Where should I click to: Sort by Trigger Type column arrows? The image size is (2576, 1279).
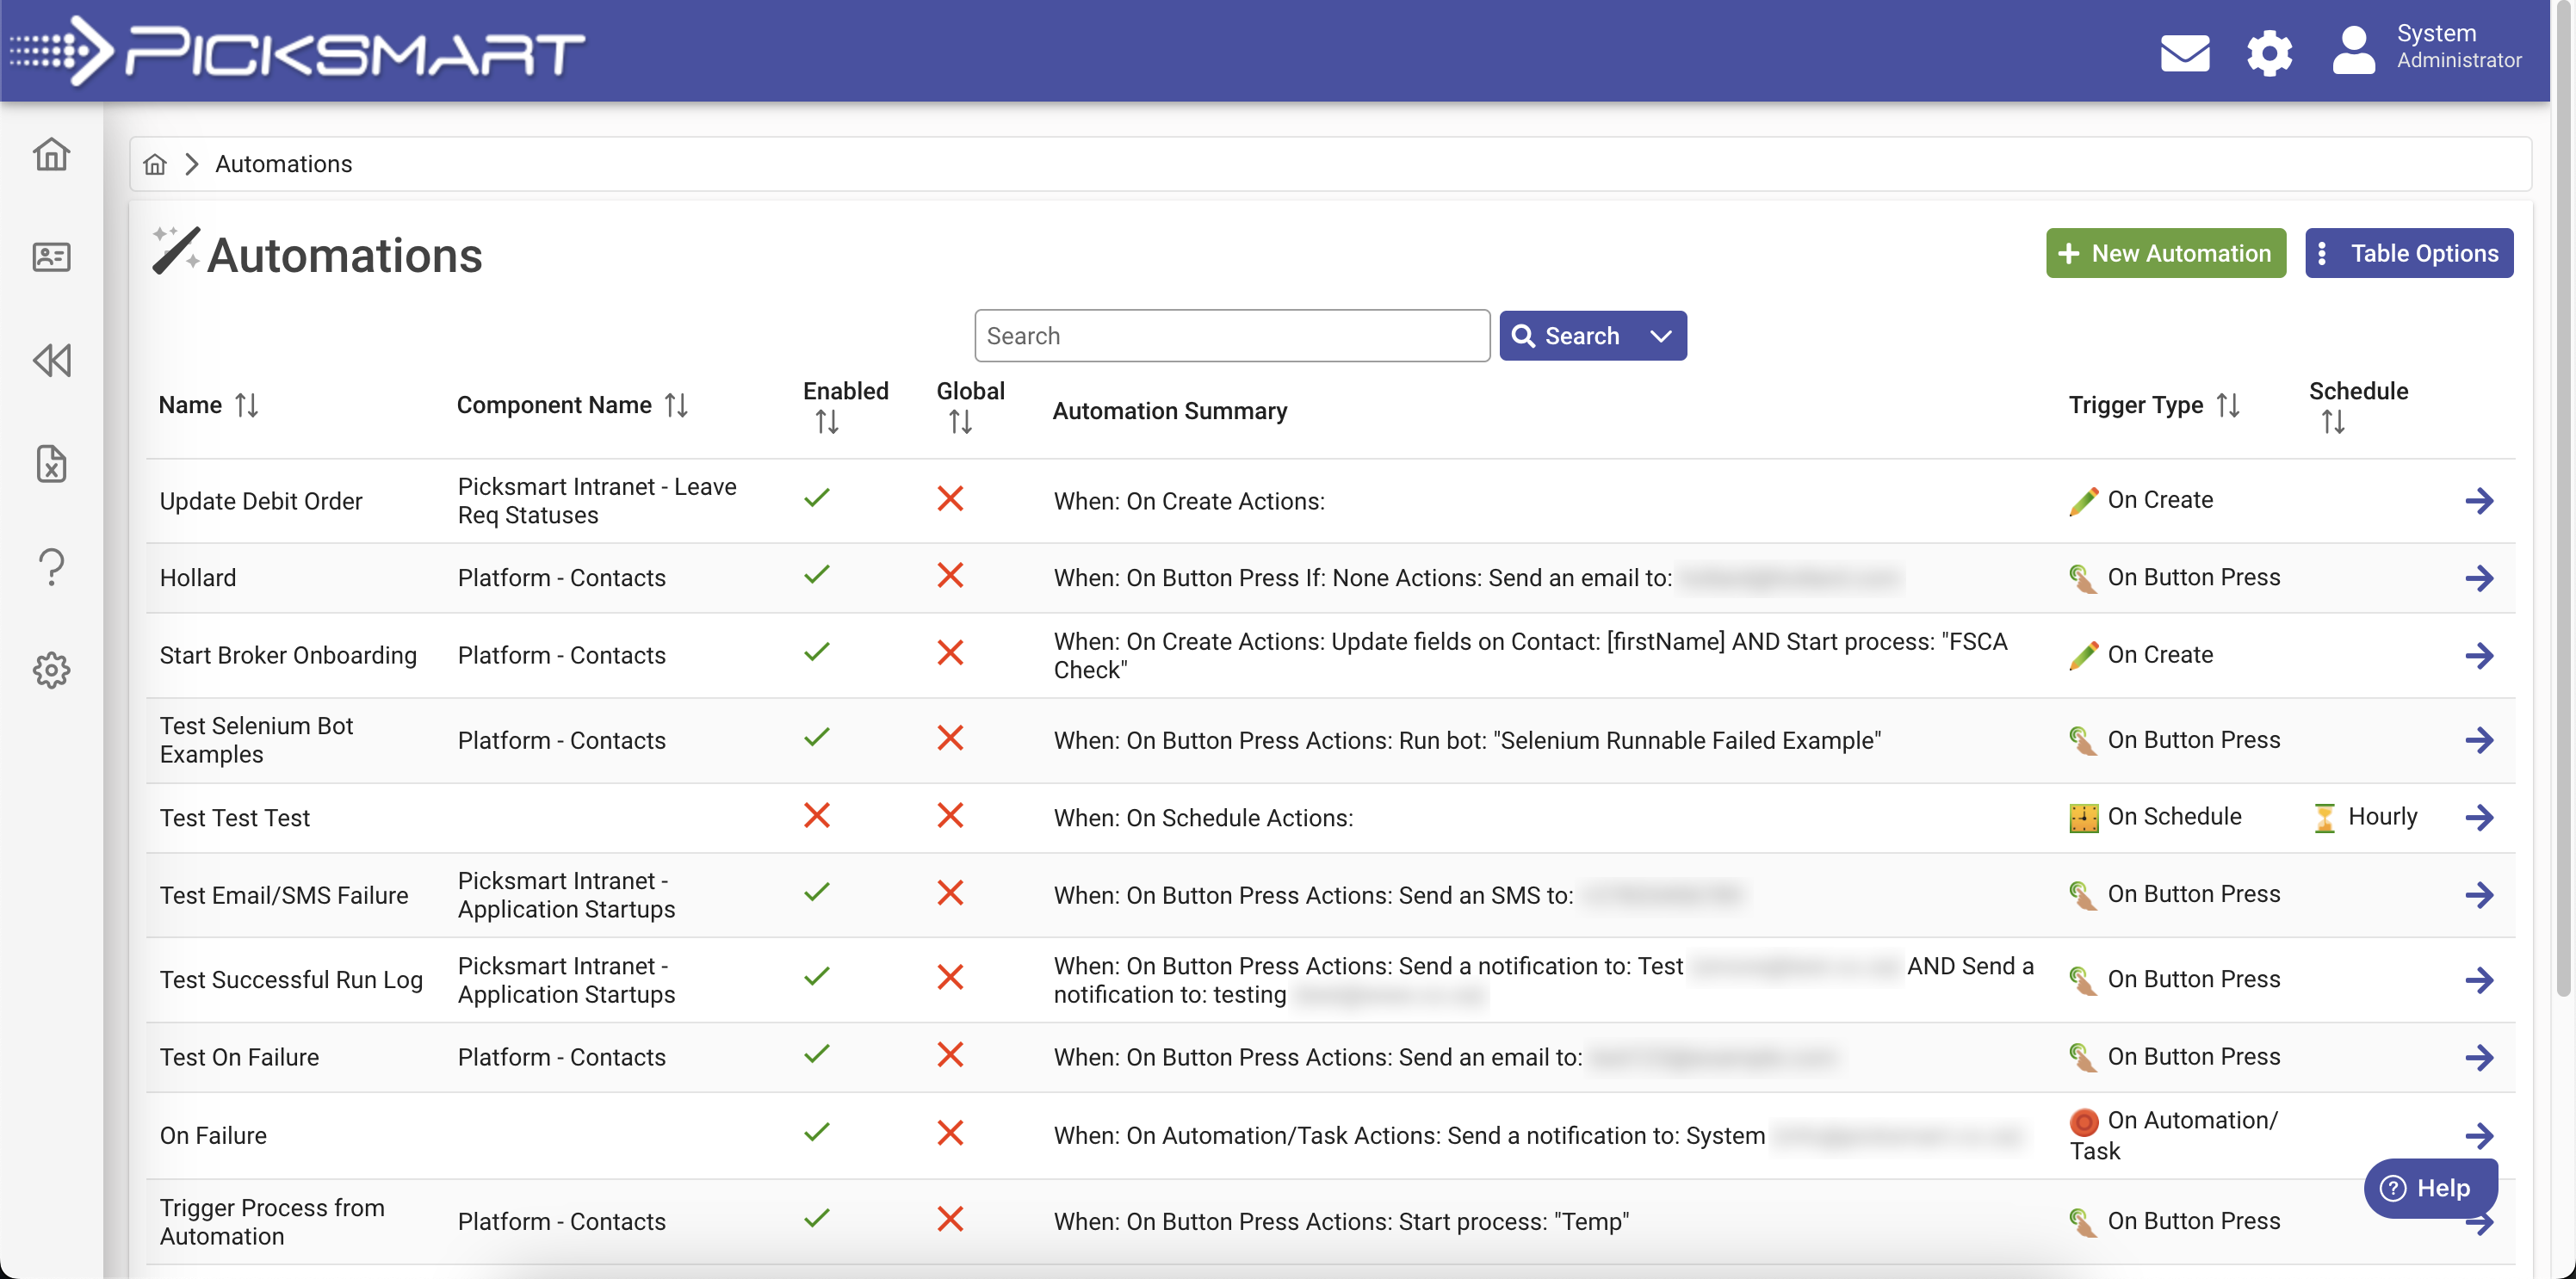coord(2227,405)
